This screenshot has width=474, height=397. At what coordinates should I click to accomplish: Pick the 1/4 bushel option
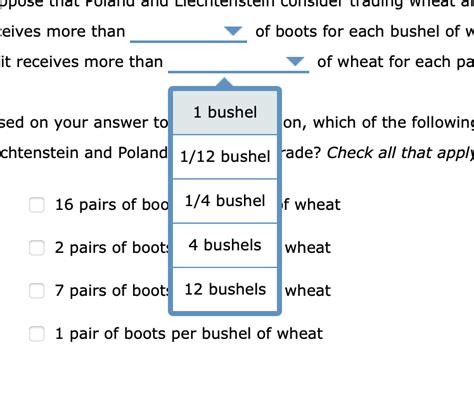[225, 201]
